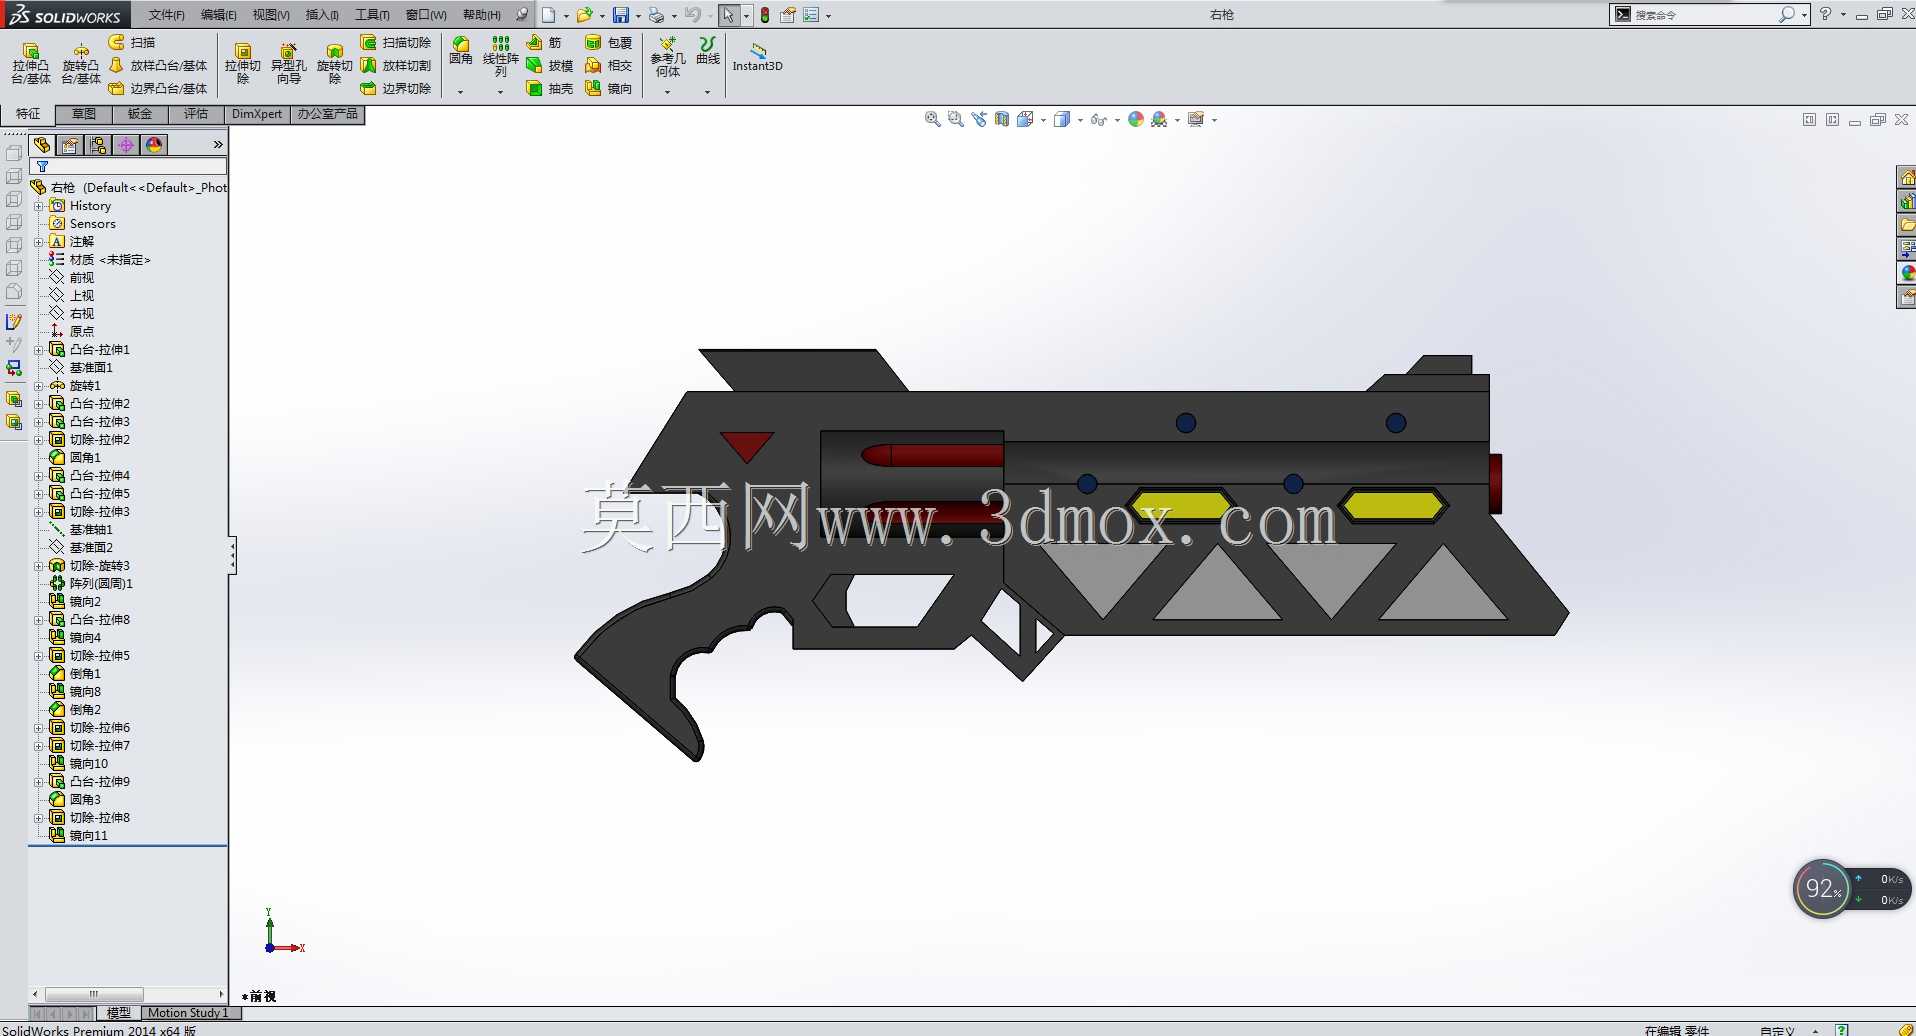Click the 扫描 sweep boss tool
Viewport: 1916px width, 1036px height.
point(132,42)
